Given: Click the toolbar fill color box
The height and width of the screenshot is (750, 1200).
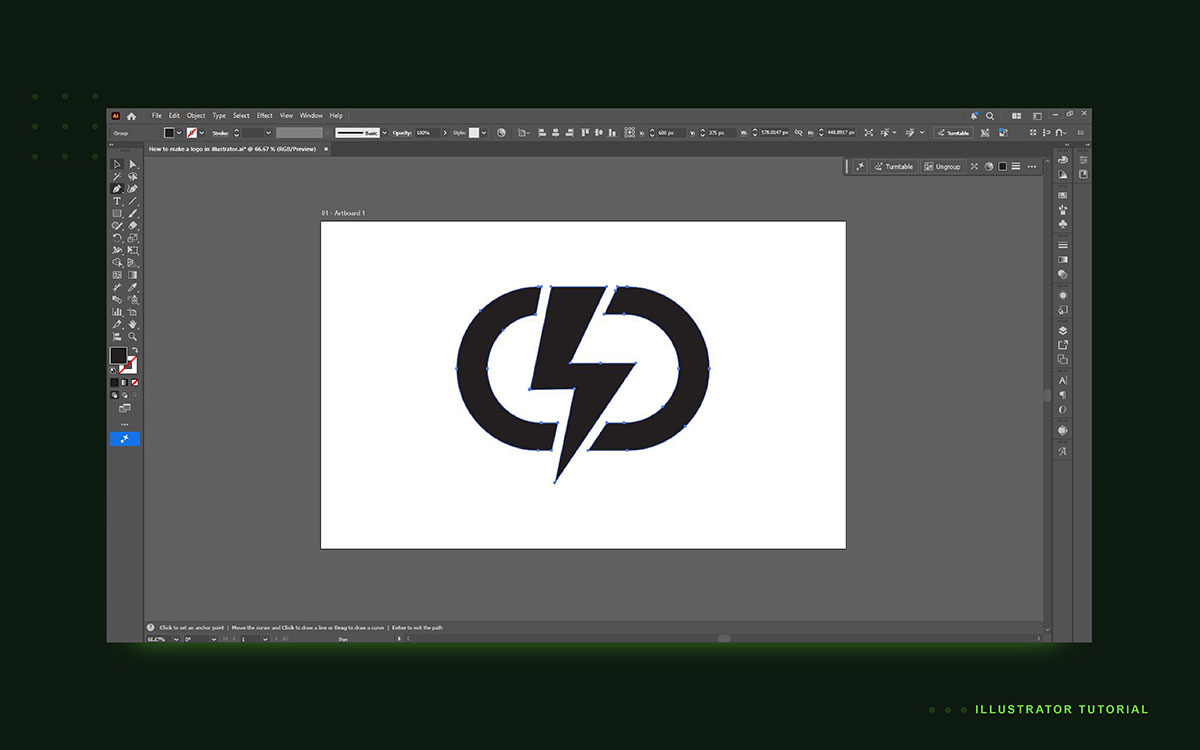Looking at the screenshot, I should (118, 355).
